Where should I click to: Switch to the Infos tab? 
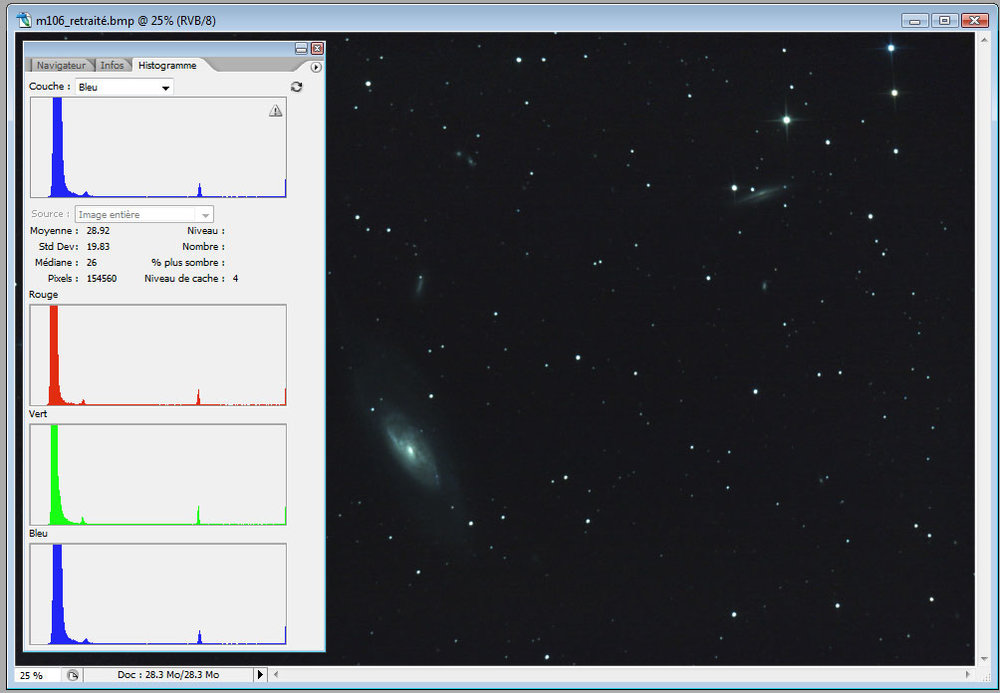112,65
